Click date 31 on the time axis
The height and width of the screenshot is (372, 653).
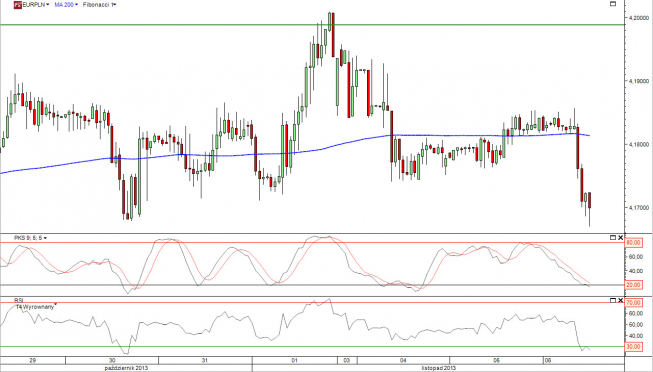pyautogui.click(x=205, y=360)
